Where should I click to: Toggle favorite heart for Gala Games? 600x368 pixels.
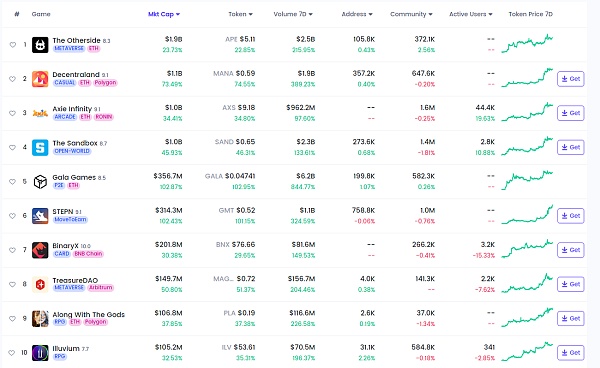[x=13, y=182]
